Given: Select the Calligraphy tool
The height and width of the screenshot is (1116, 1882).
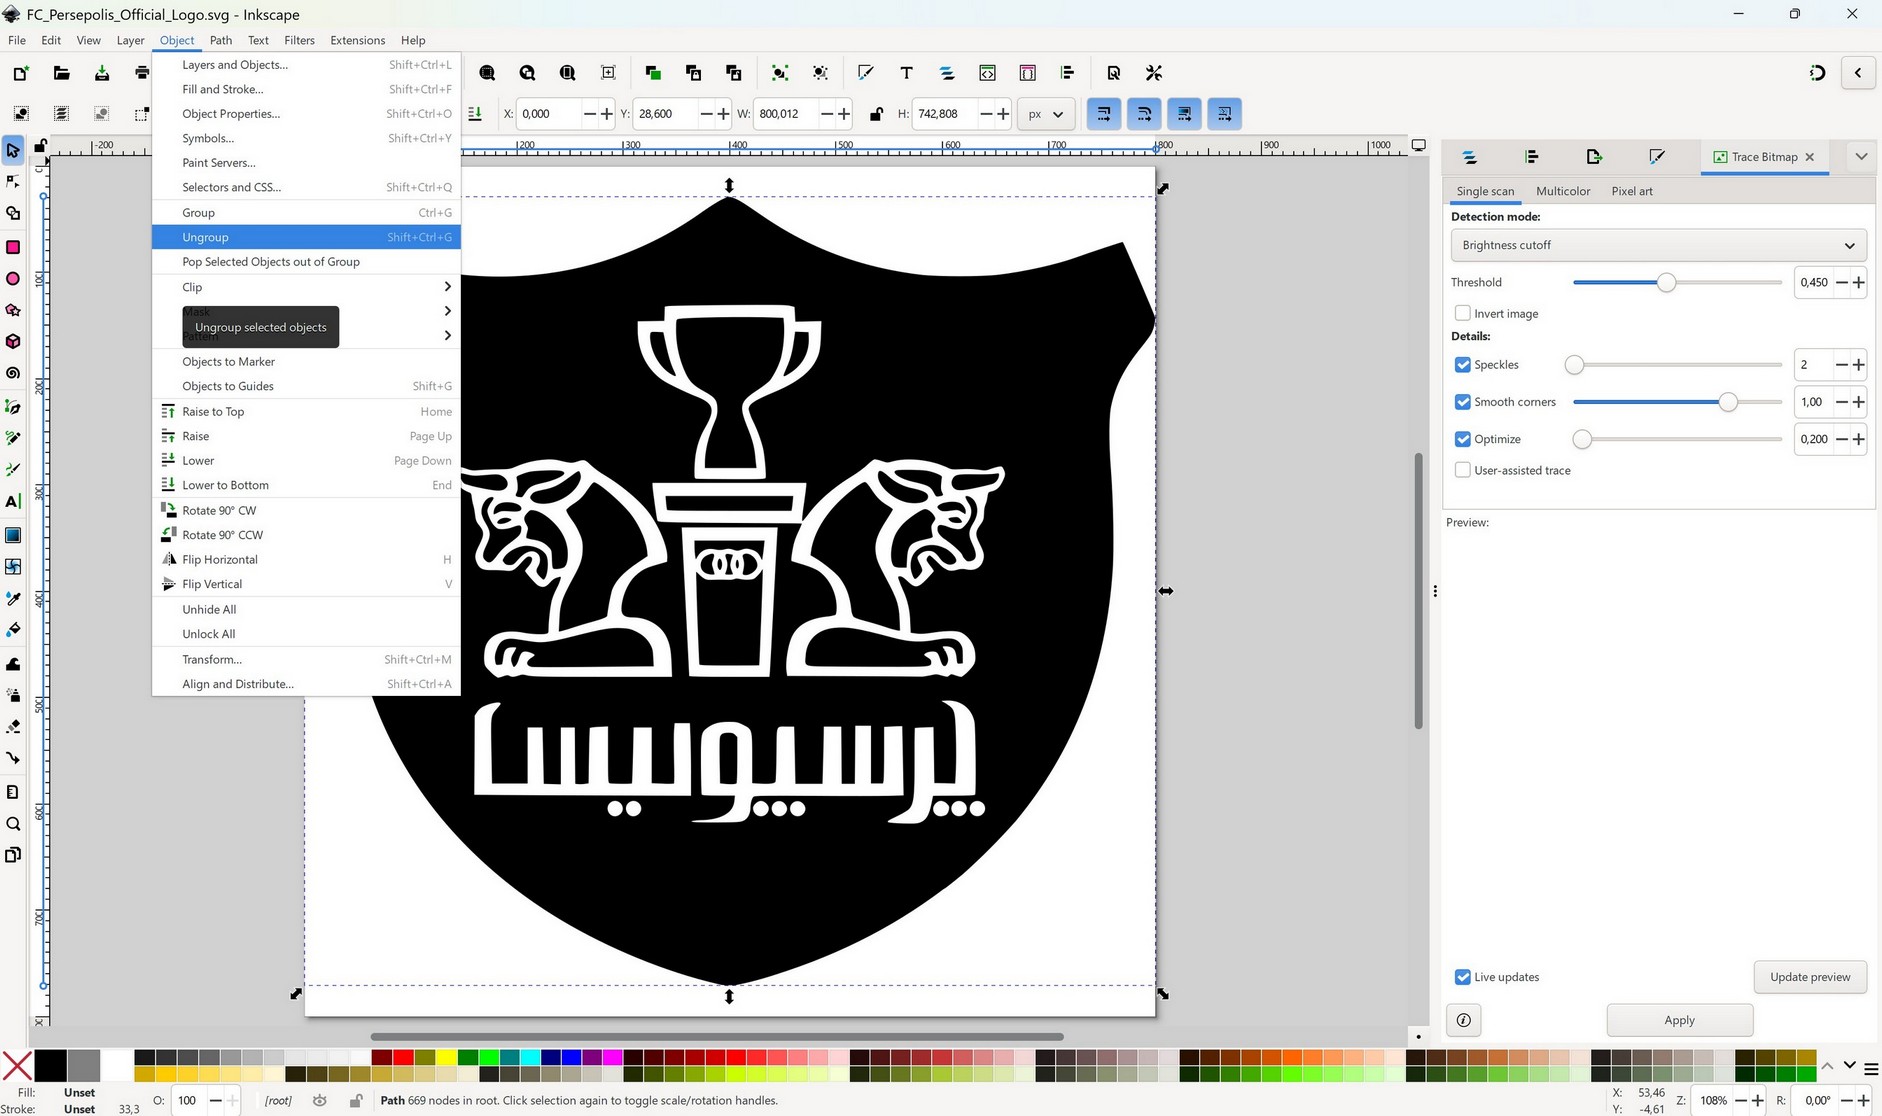Looking at the screenshot, I should click(13, 469).
